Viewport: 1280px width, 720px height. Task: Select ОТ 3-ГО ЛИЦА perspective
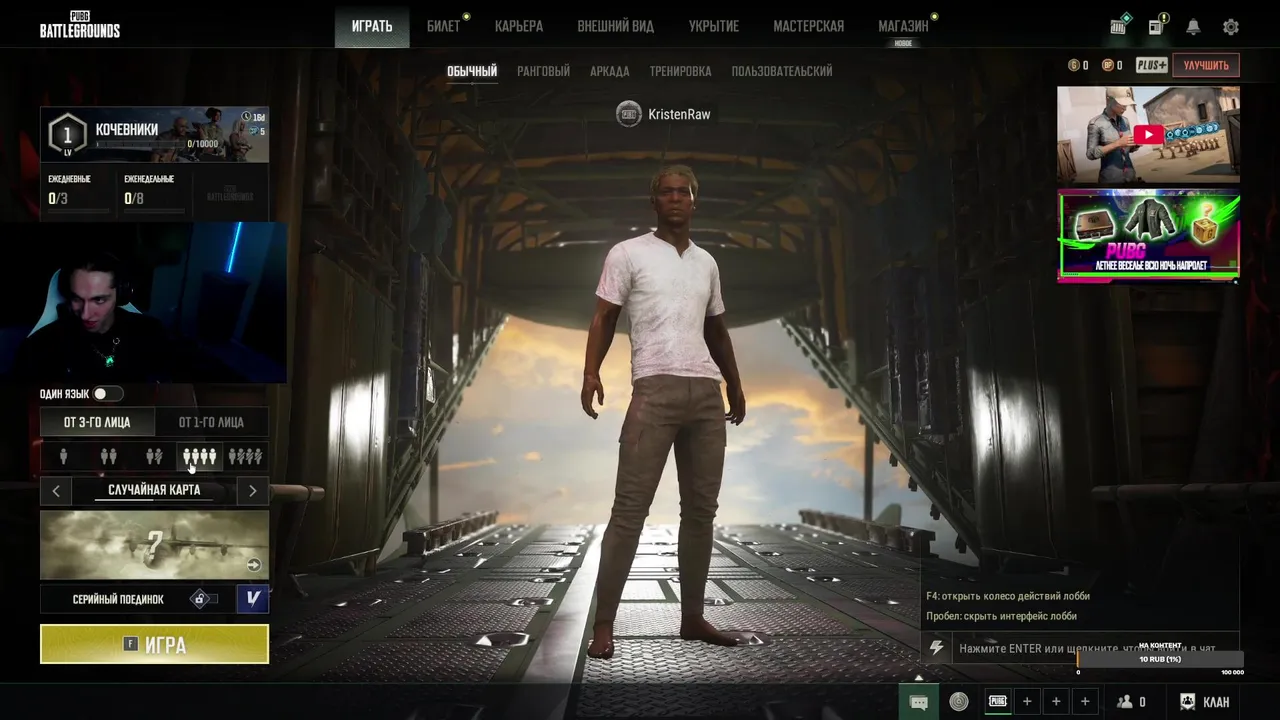coord(97,422)
